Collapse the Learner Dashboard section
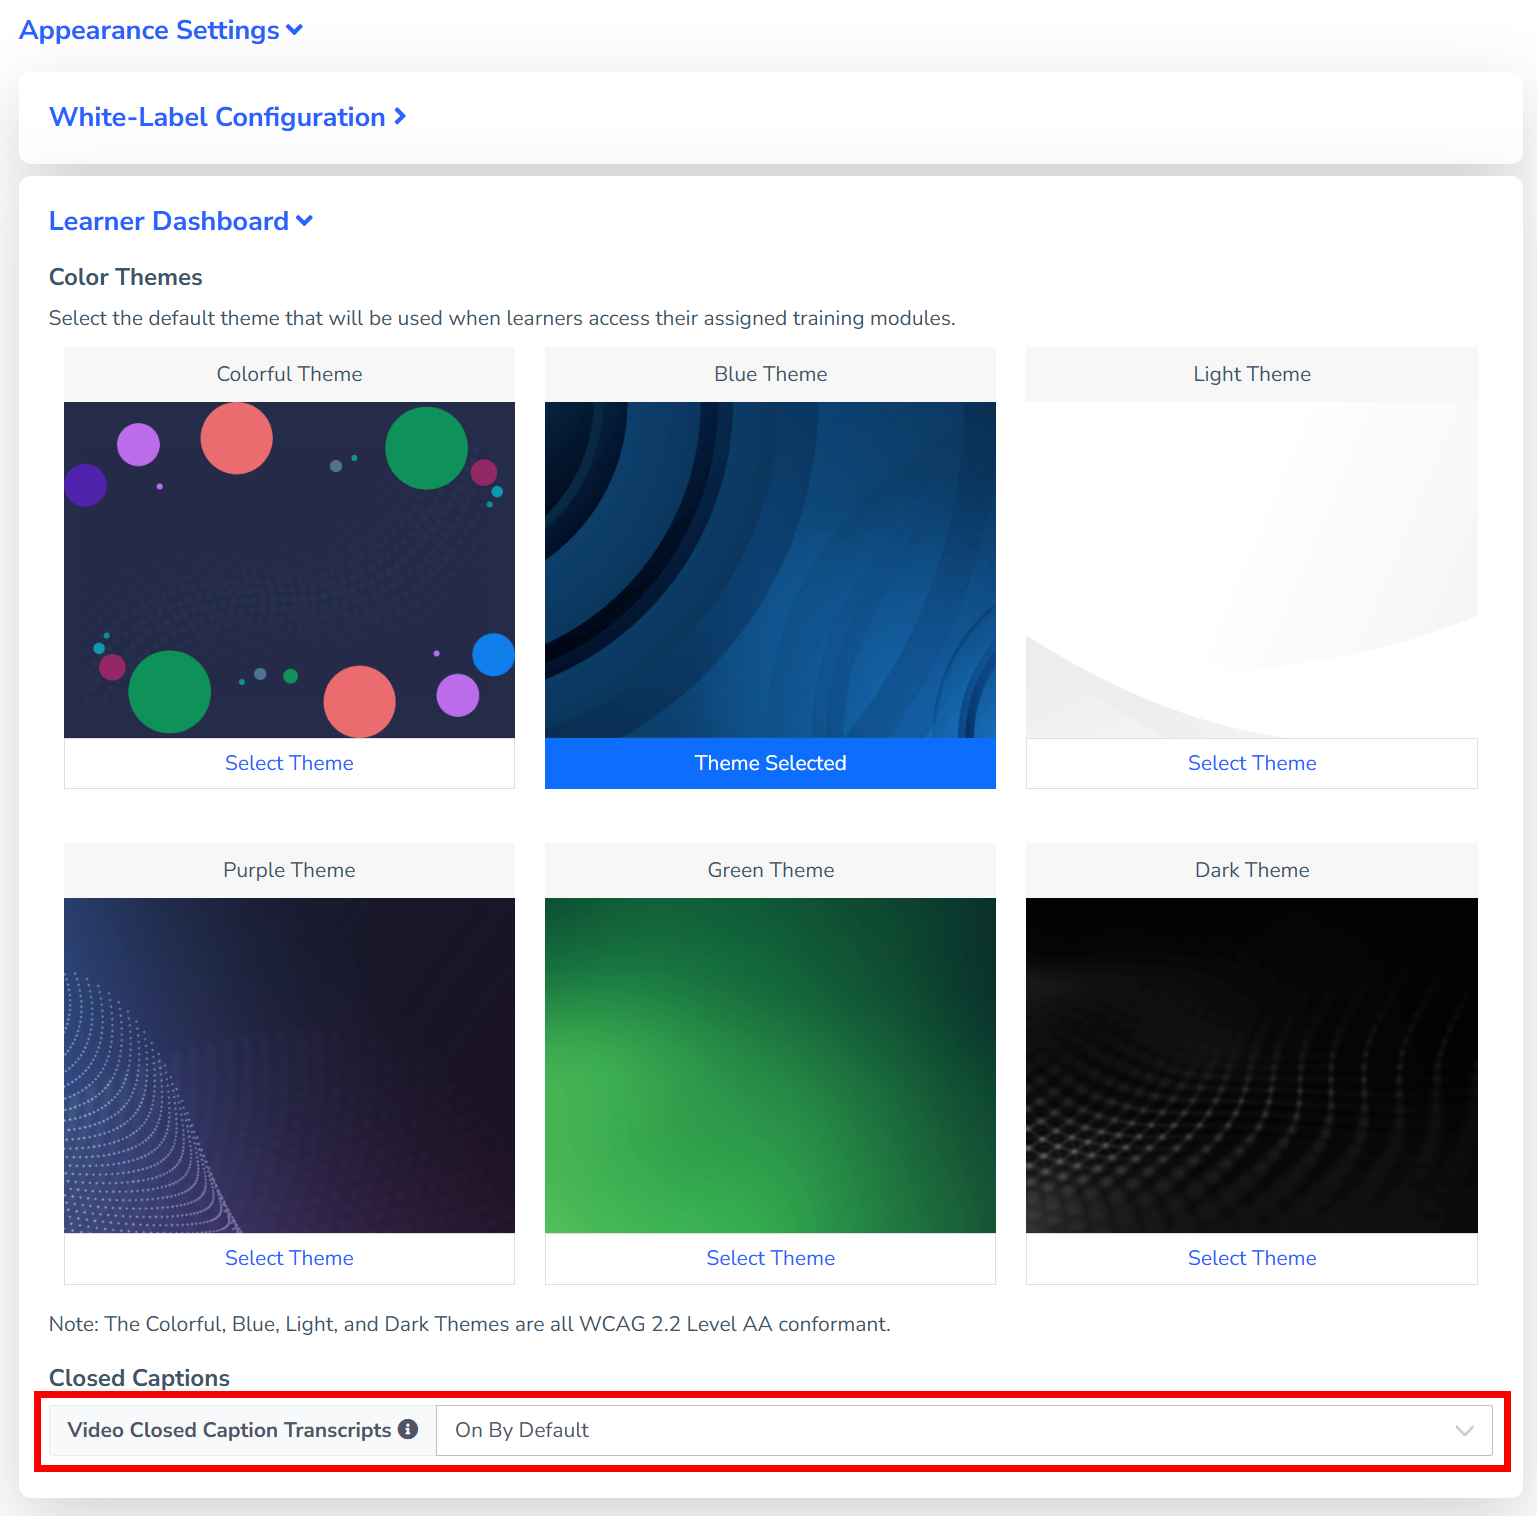Viewport: 1537px width, 1516px height. click(181, 221)
